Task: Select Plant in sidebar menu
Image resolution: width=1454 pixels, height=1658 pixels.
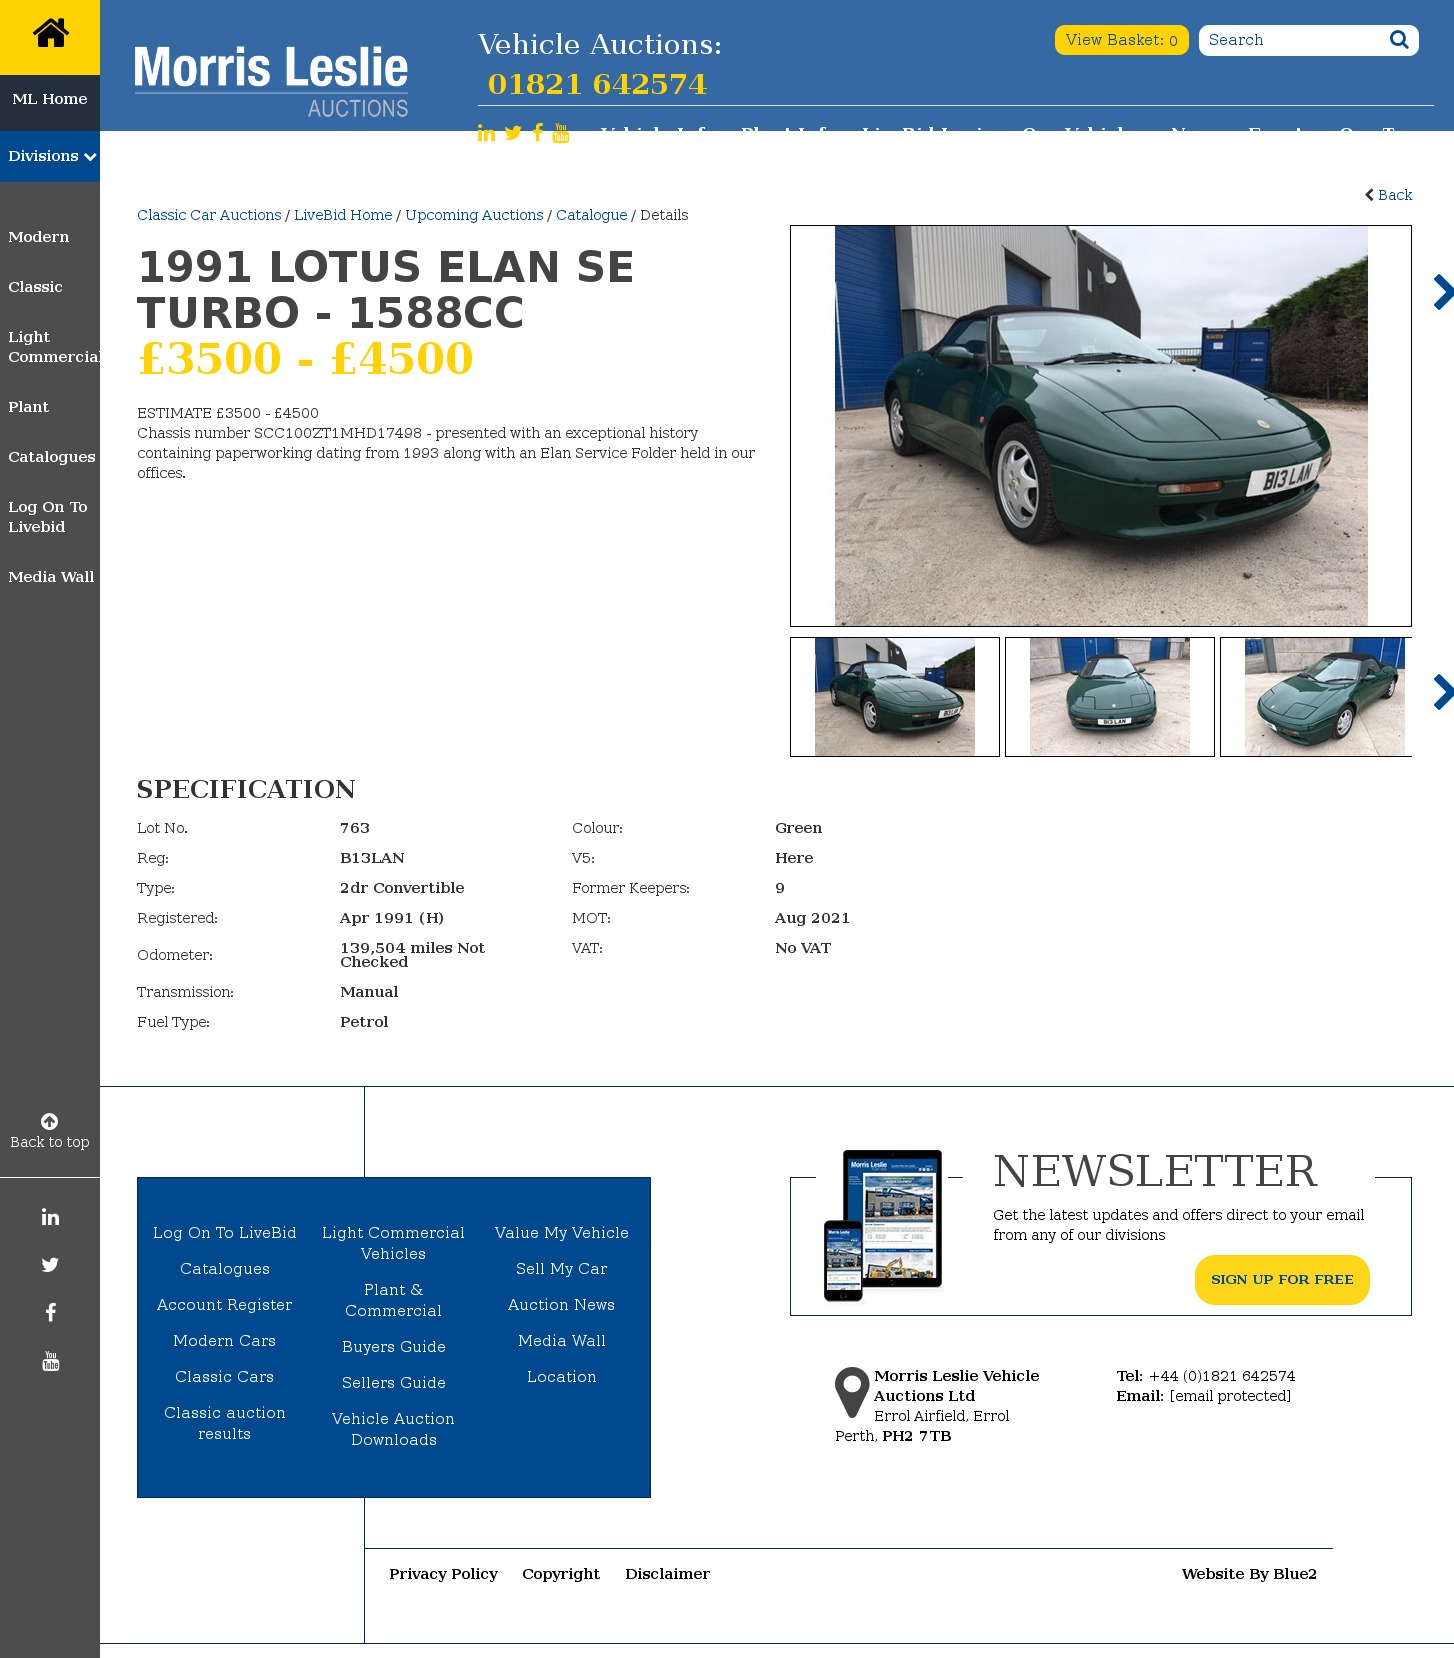Action: pos(29,407)
